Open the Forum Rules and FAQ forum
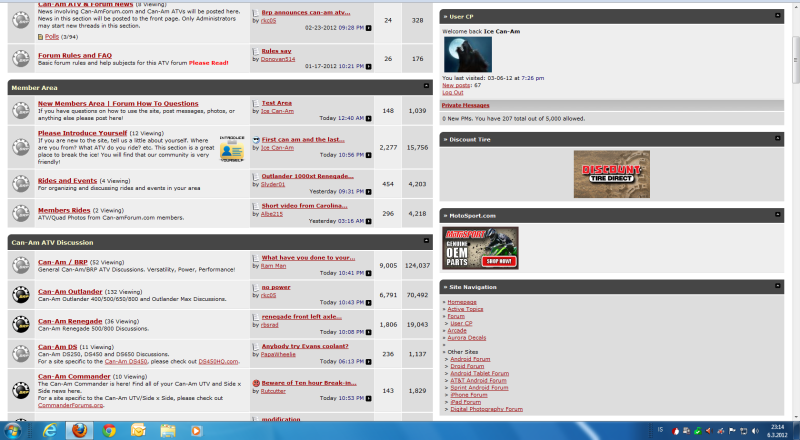This screenshot has height=440, width=800. 75,55
